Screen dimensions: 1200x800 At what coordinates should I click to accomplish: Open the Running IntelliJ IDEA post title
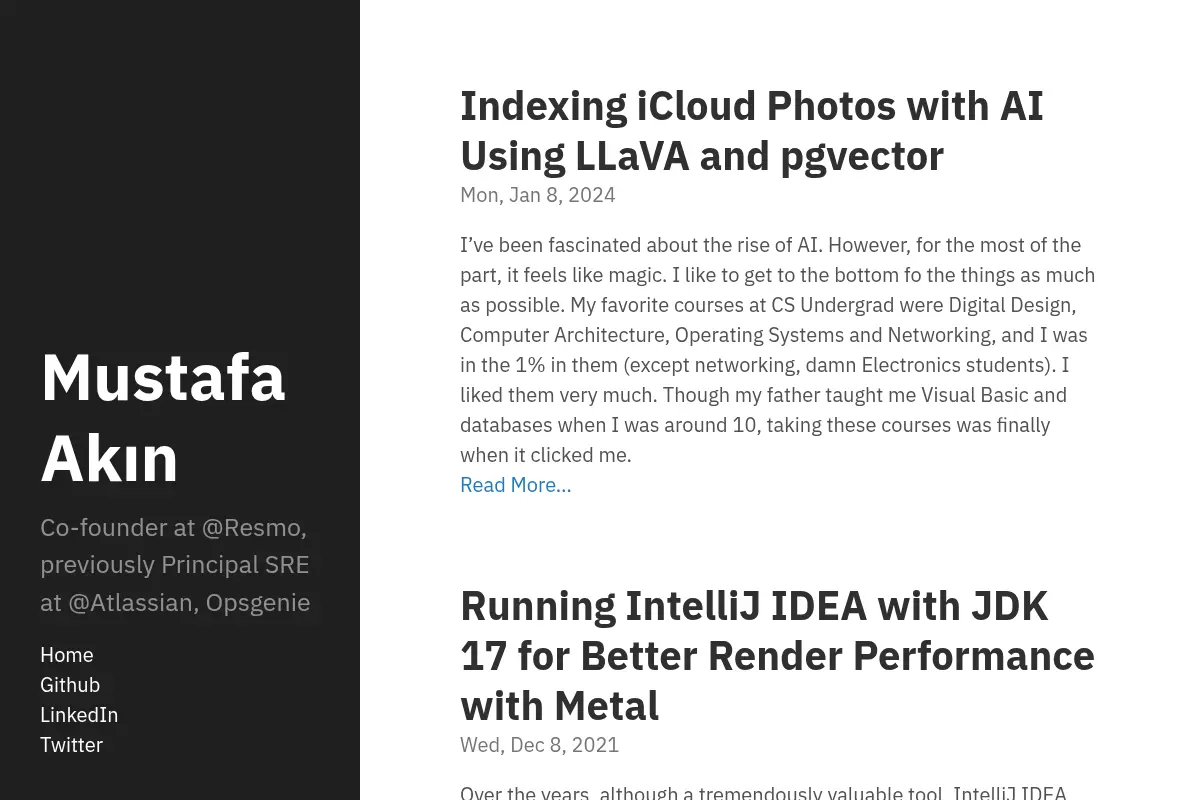tap(777, 656)
